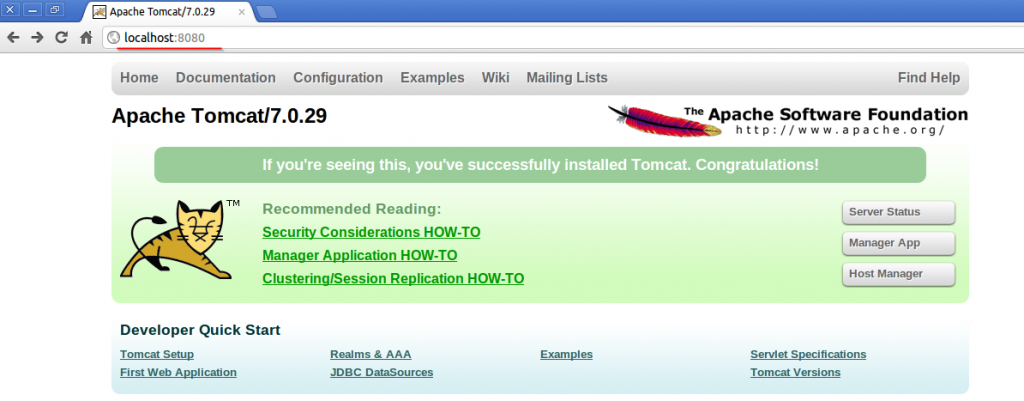Select the Apache Tomcat/7.0.29 browser tab
Screen dimensions: 1024x401
[x=168, y=12]
